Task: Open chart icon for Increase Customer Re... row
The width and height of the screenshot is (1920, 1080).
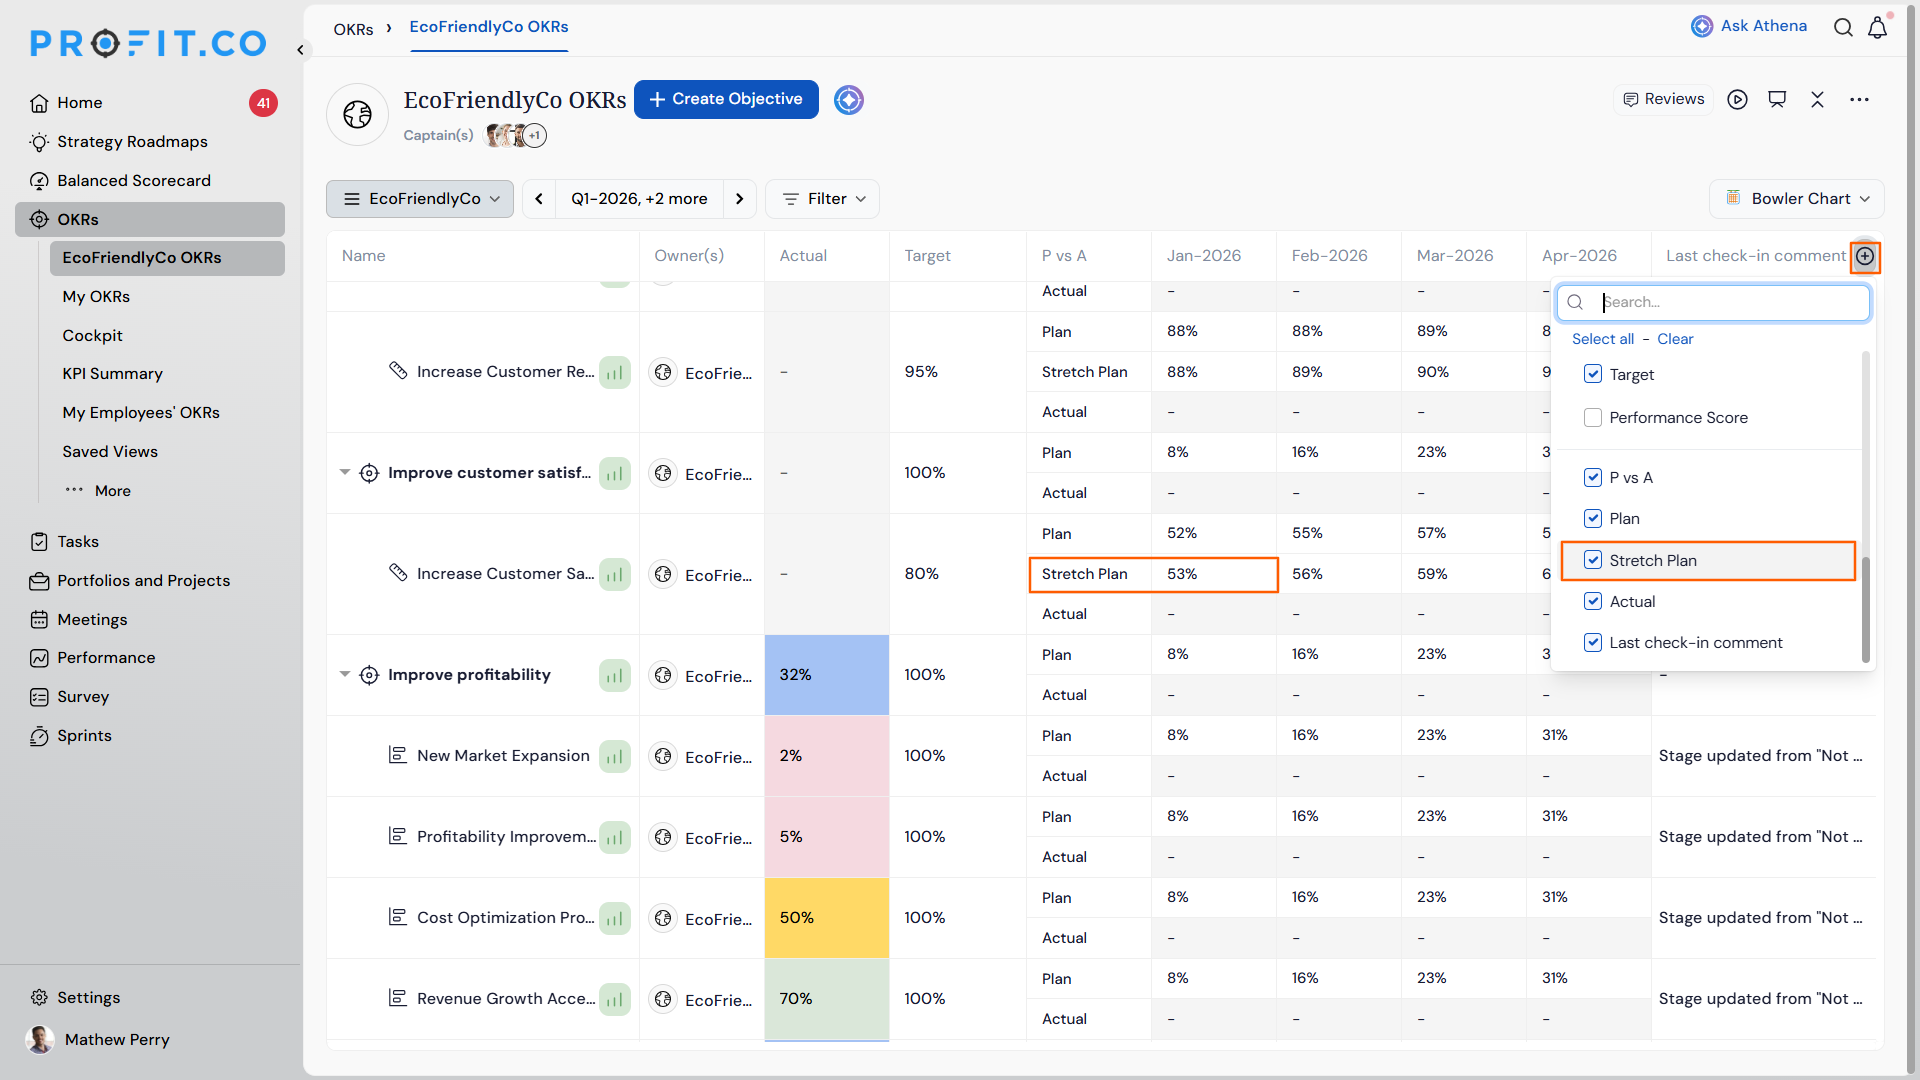Action: point(615,373)
